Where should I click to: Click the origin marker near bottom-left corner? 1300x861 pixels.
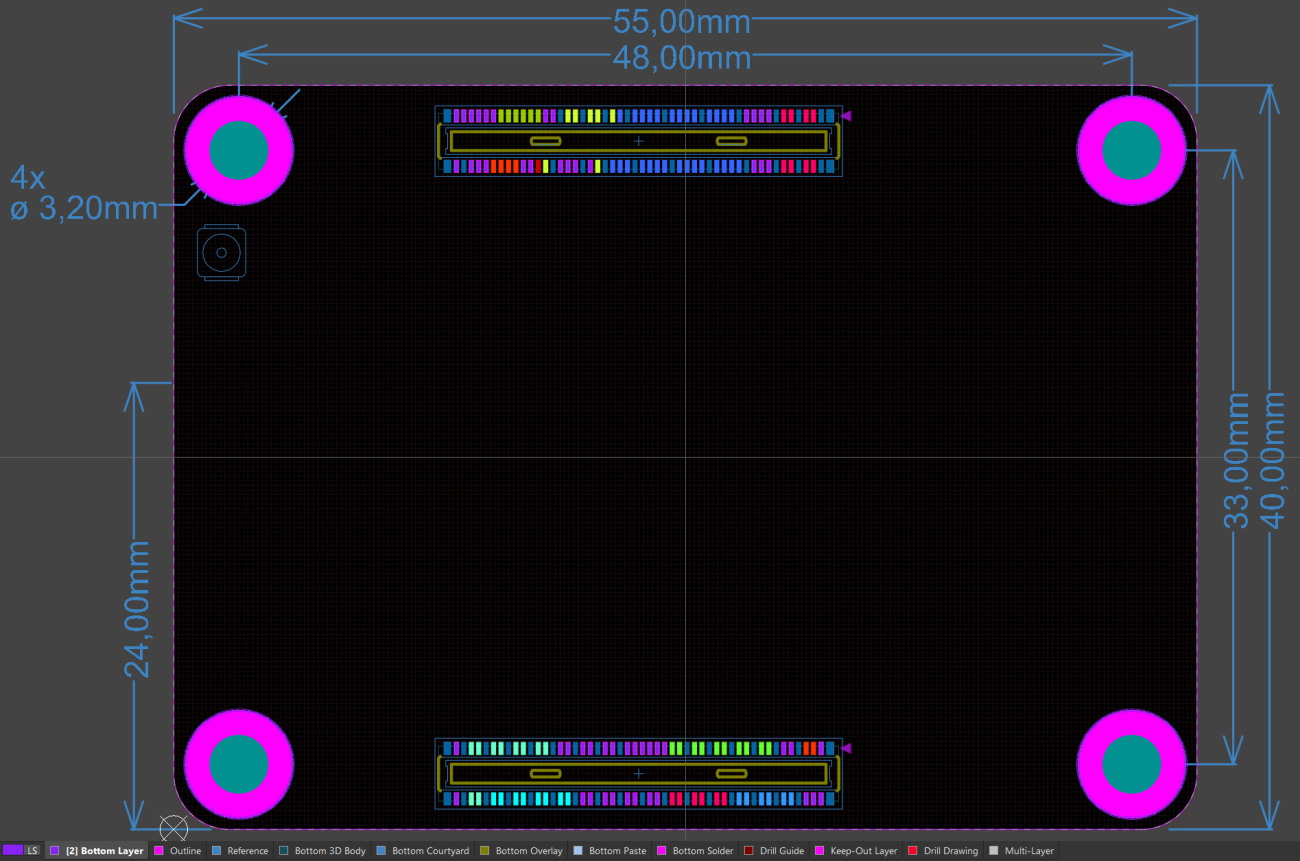click(x=175, y=828)
